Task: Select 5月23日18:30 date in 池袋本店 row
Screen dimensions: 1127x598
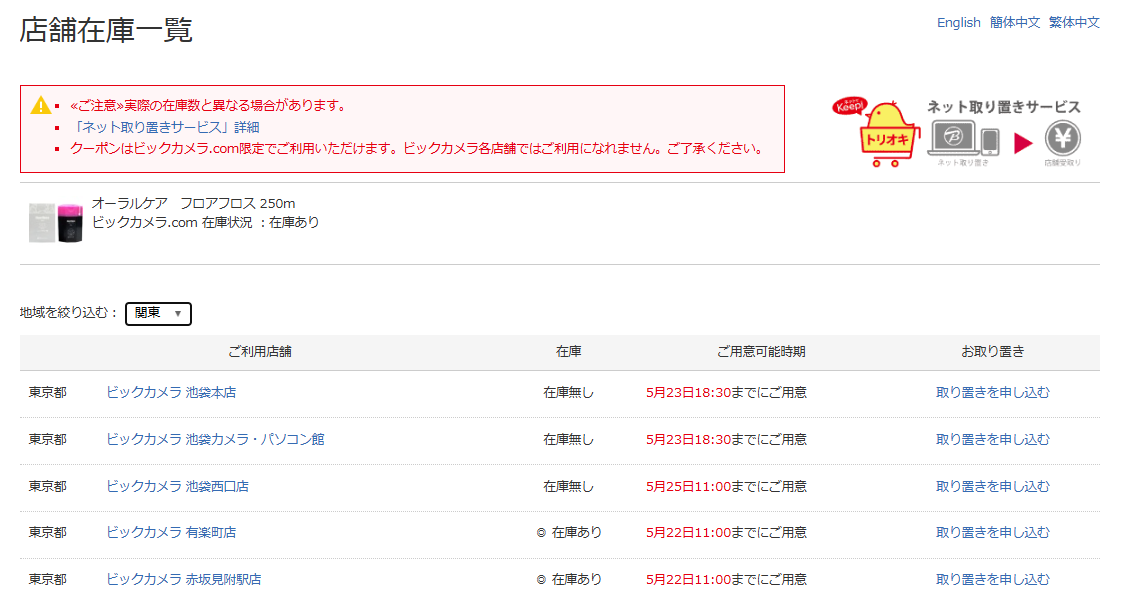Action: pos(688,392)
